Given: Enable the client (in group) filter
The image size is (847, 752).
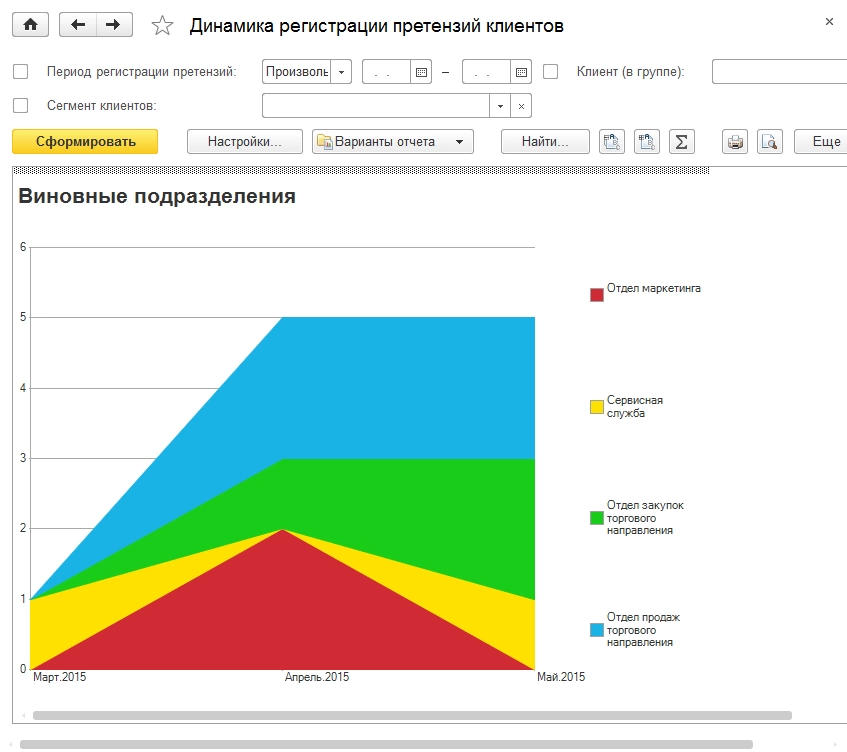Looking at the screenshot, I should click(x=550, y=72).
